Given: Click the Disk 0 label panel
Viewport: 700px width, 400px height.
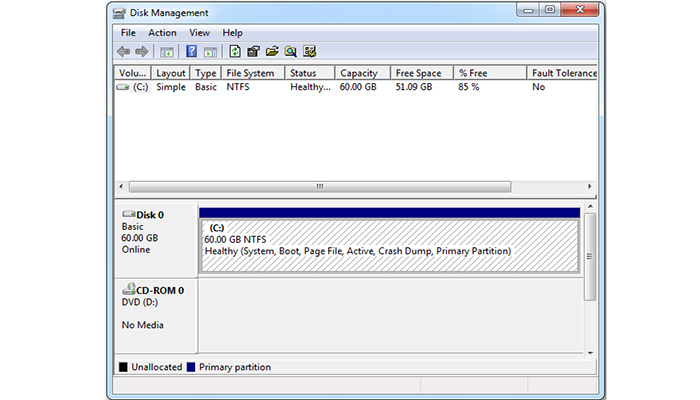Looking at the screenshot, I should 156,240.
